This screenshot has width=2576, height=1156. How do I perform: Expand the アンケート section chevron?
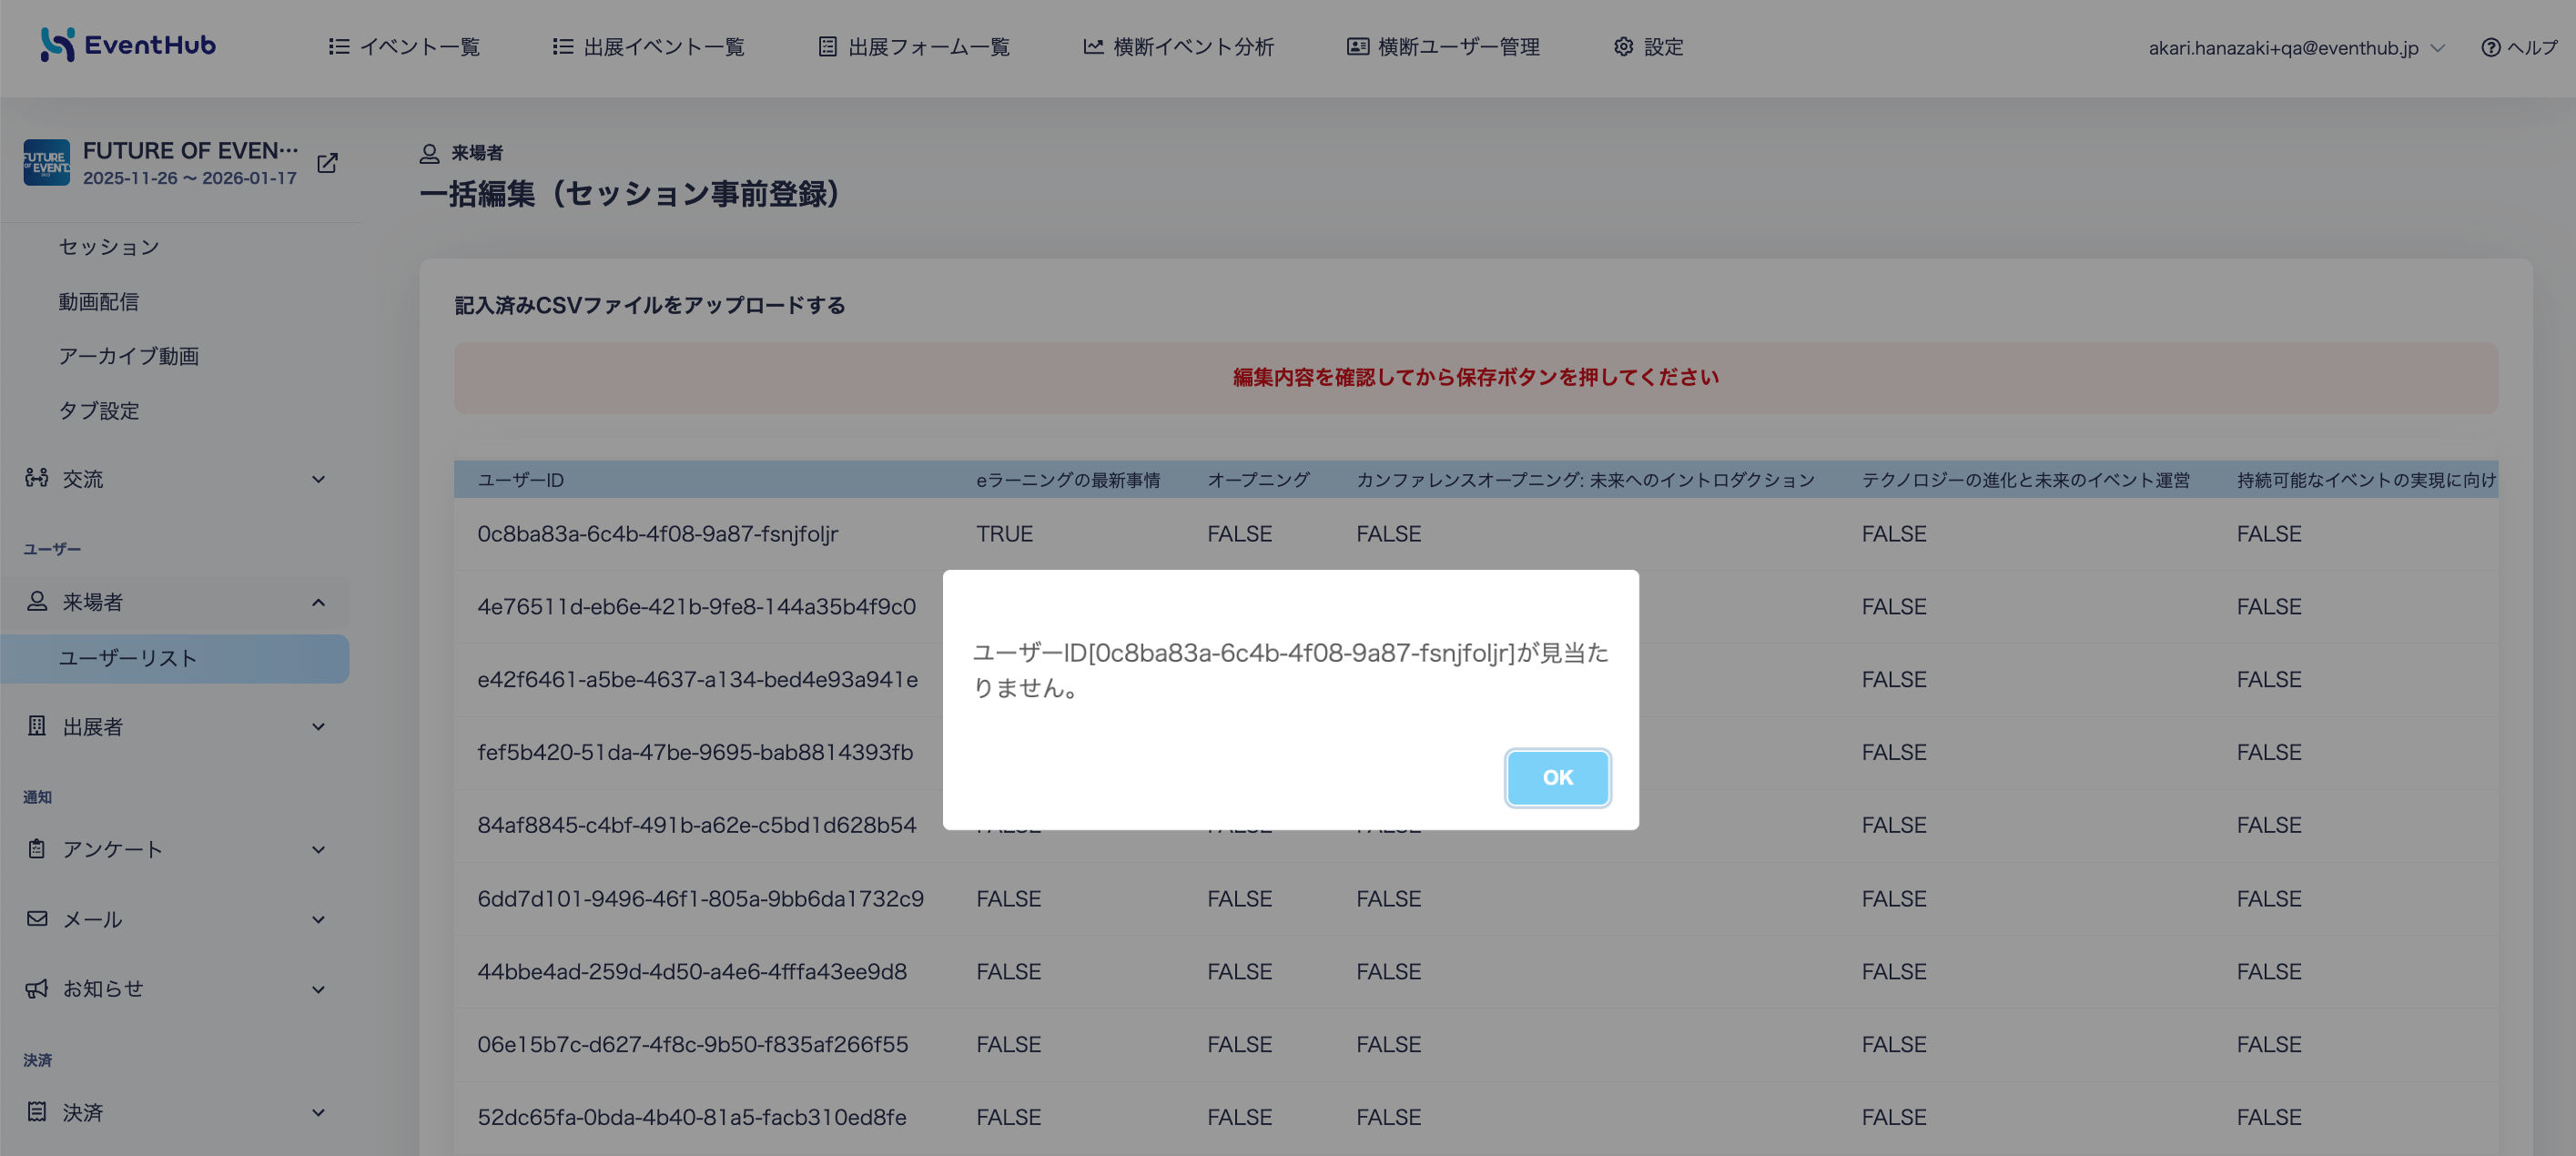click(318, 850)
